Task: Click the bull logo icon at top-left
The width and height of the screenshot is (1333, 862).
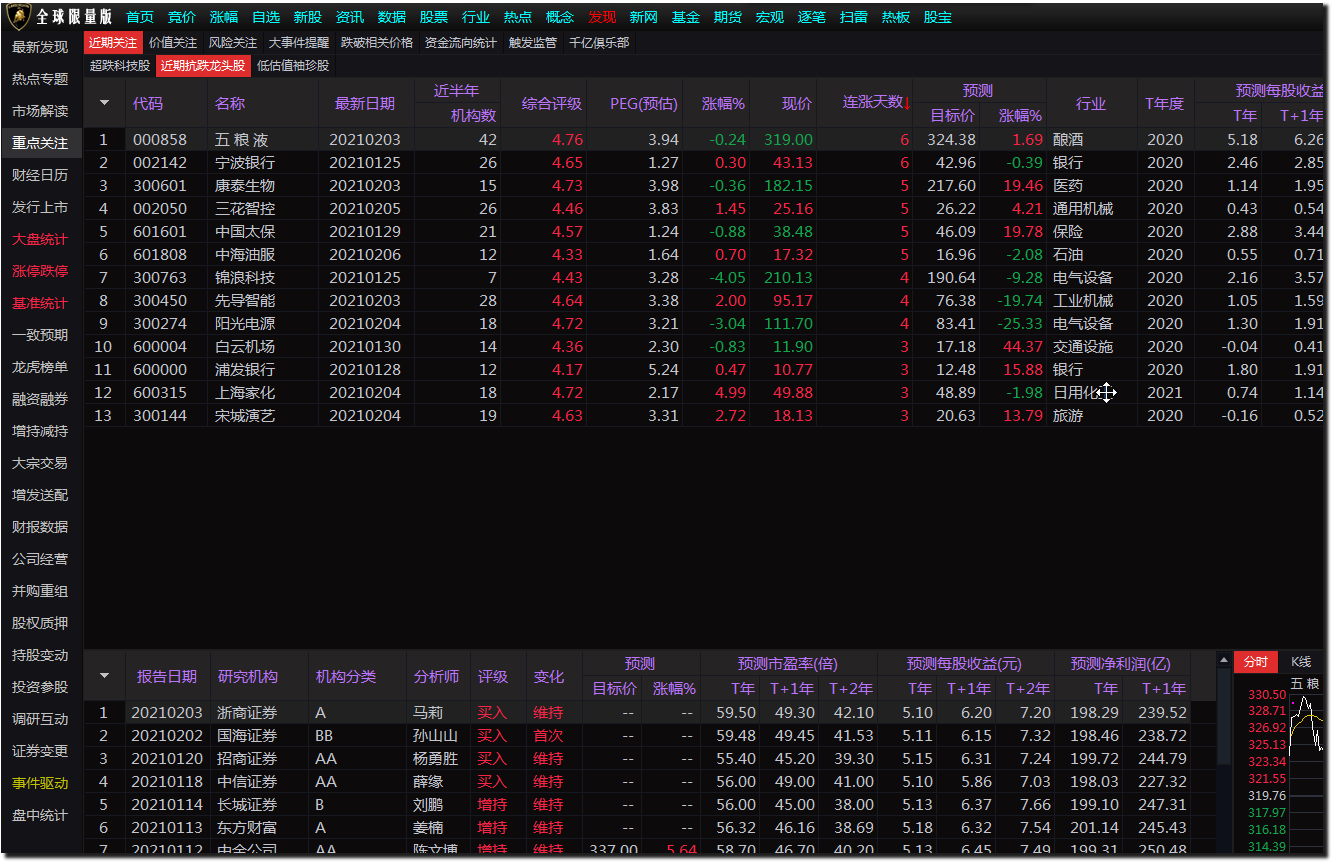Action: tap(19, 17)
